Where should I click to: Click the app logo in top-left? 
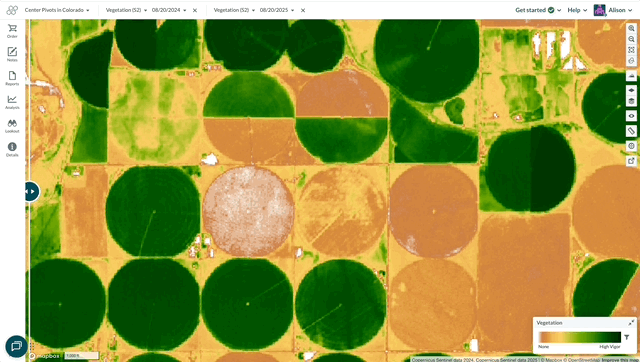(x=12, y=10)
